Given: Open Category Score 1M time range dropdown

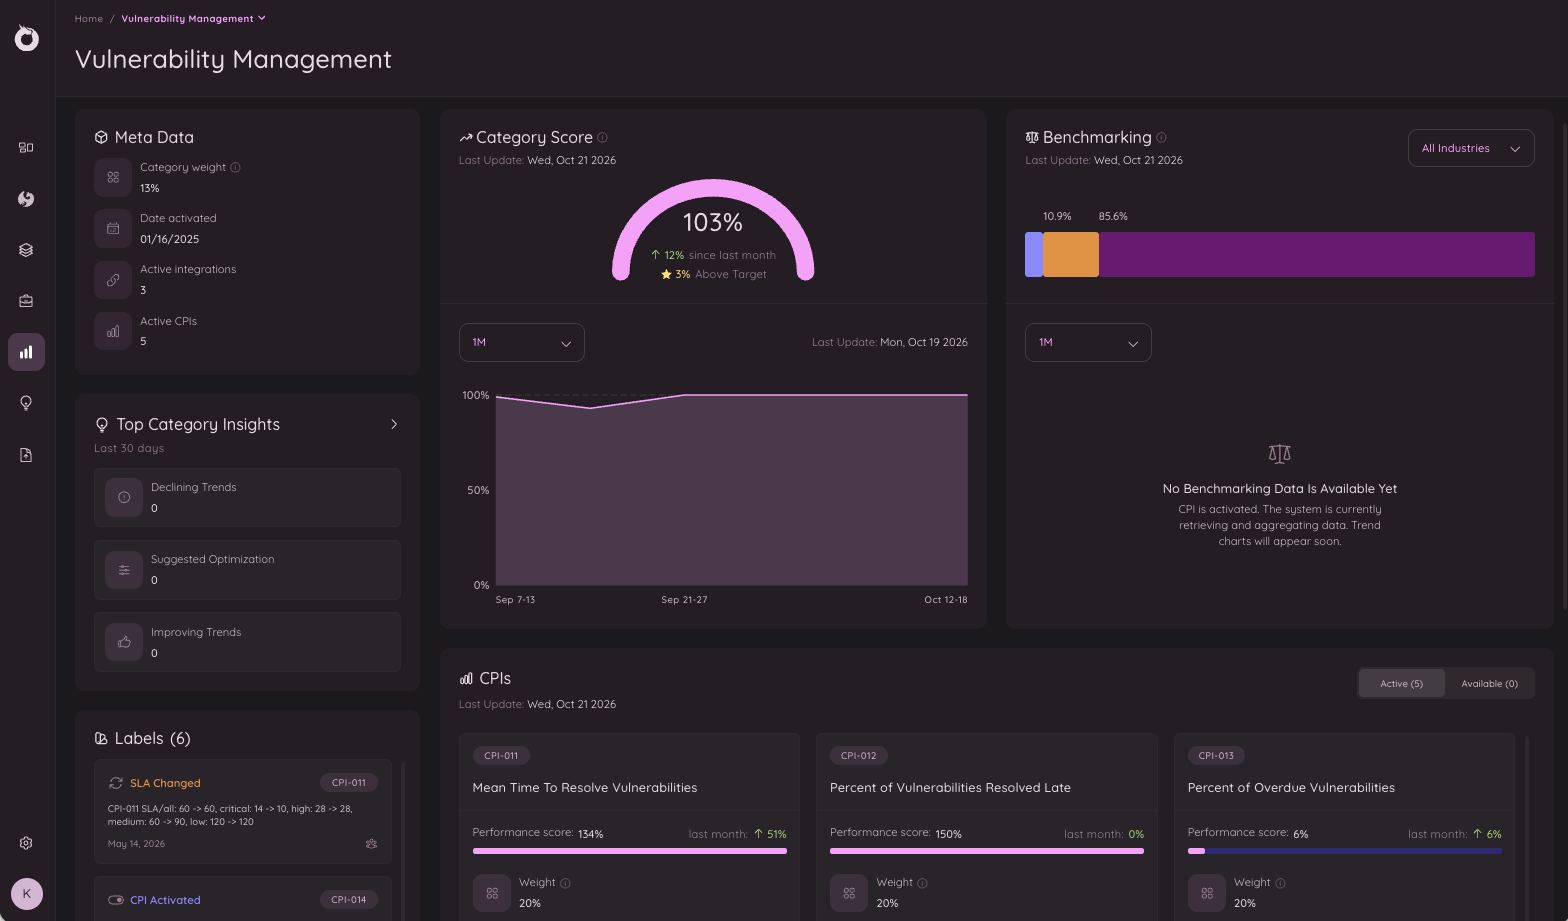Looking at the screenshot, I should (x=522, y=342).
